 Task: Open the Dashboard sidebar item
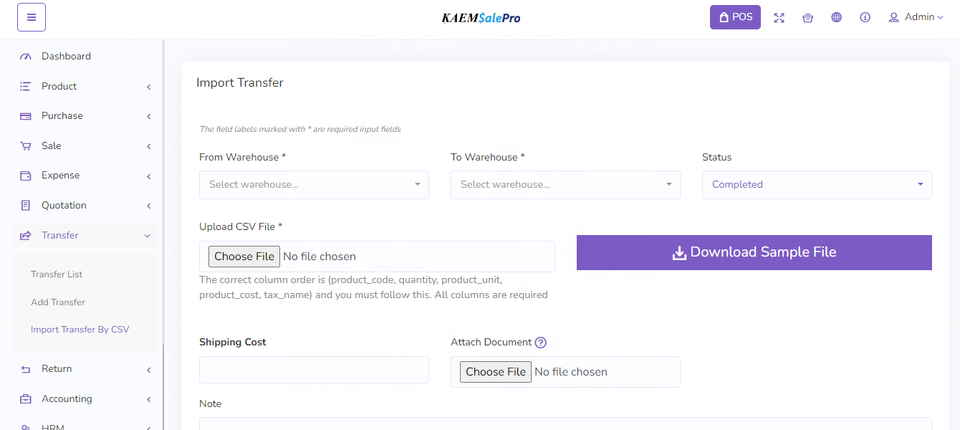point(66,56)
